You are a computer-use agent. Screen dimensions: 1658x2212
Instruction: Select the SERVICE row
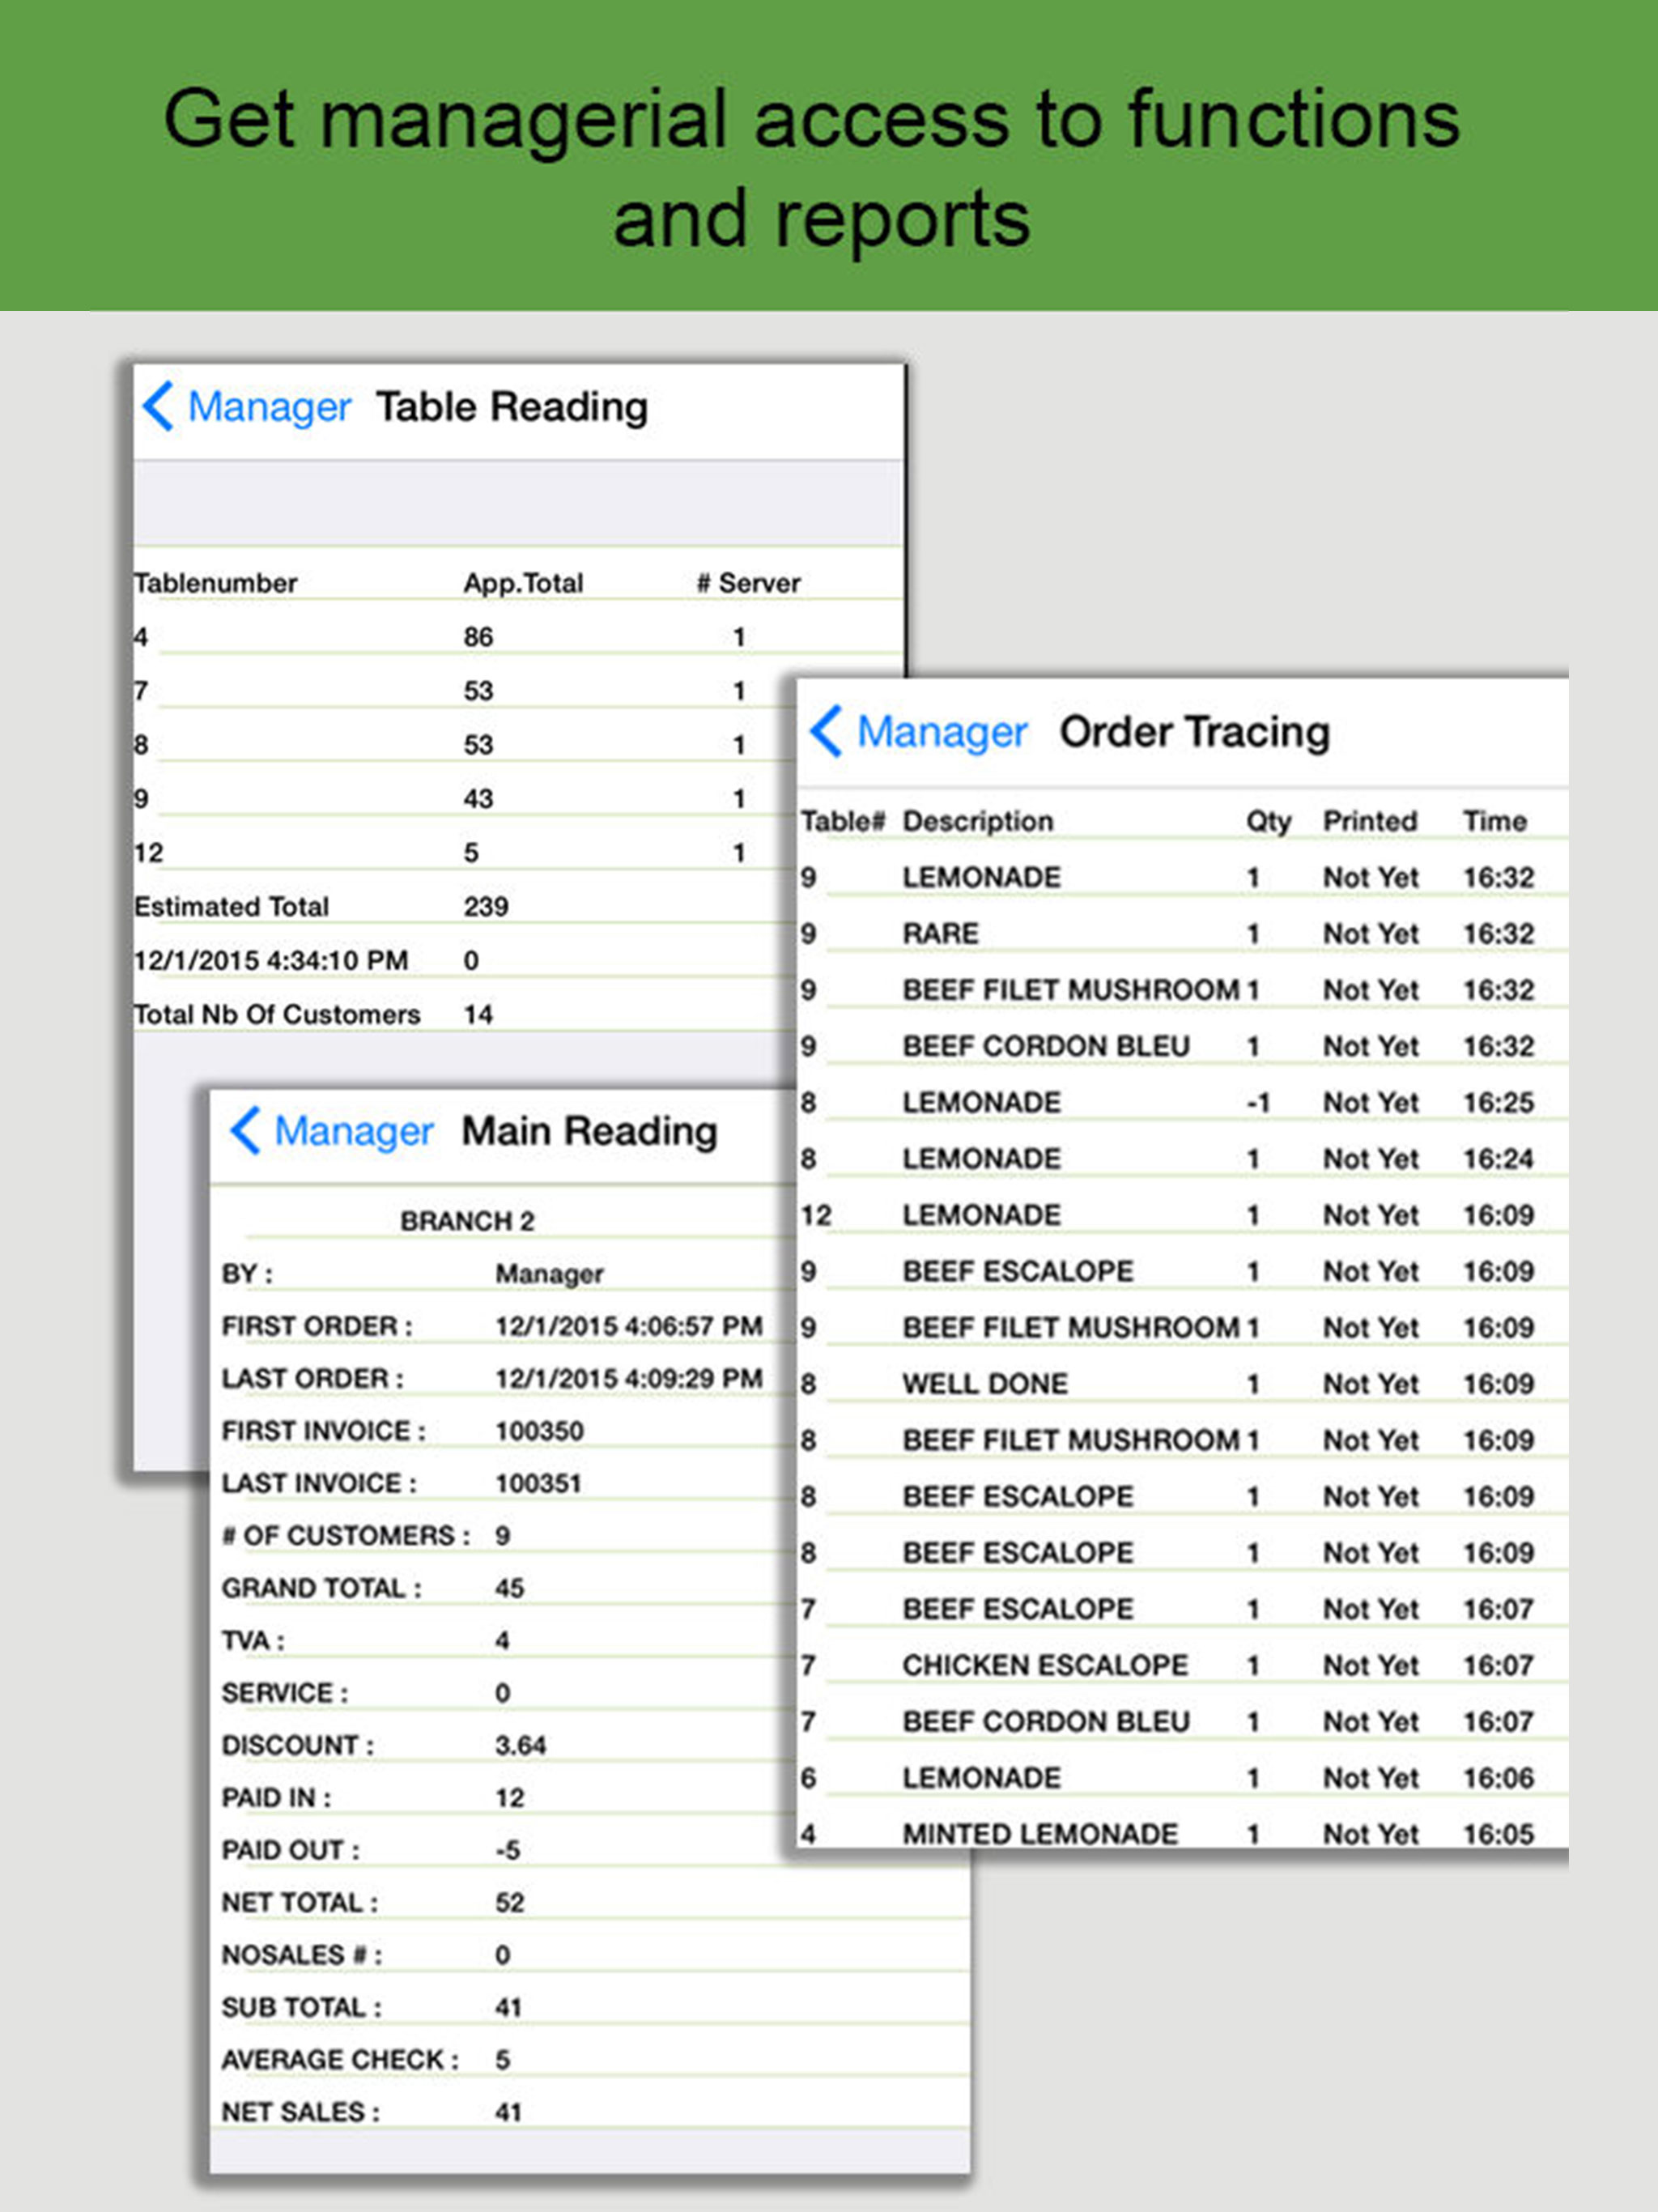pyautogui.click(x=504, y=1693)
